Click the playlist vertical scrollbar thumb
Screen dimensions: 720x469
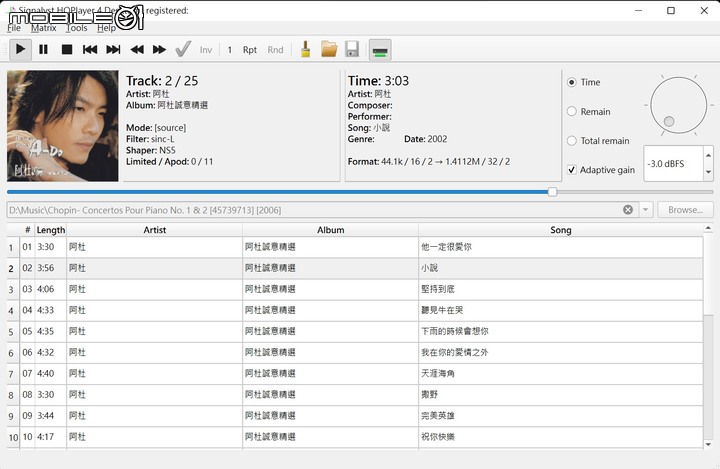coord(708,273)
